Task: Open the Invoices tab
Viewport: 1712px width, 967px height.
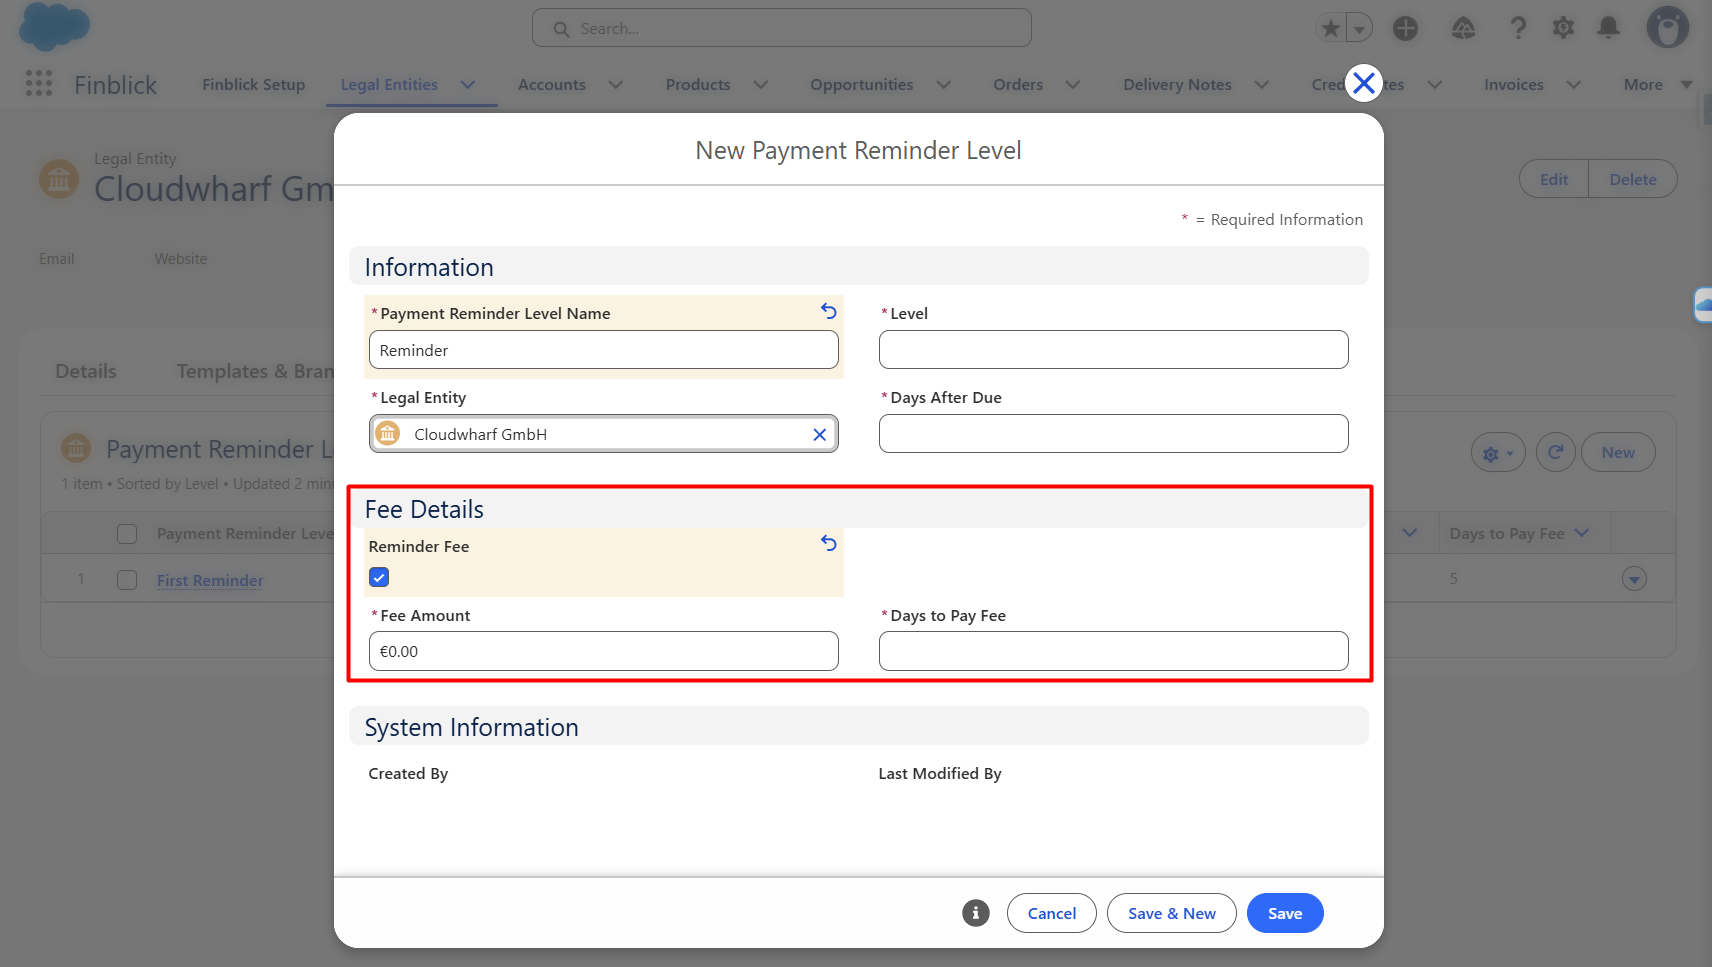Action: tap(1514, 85)
